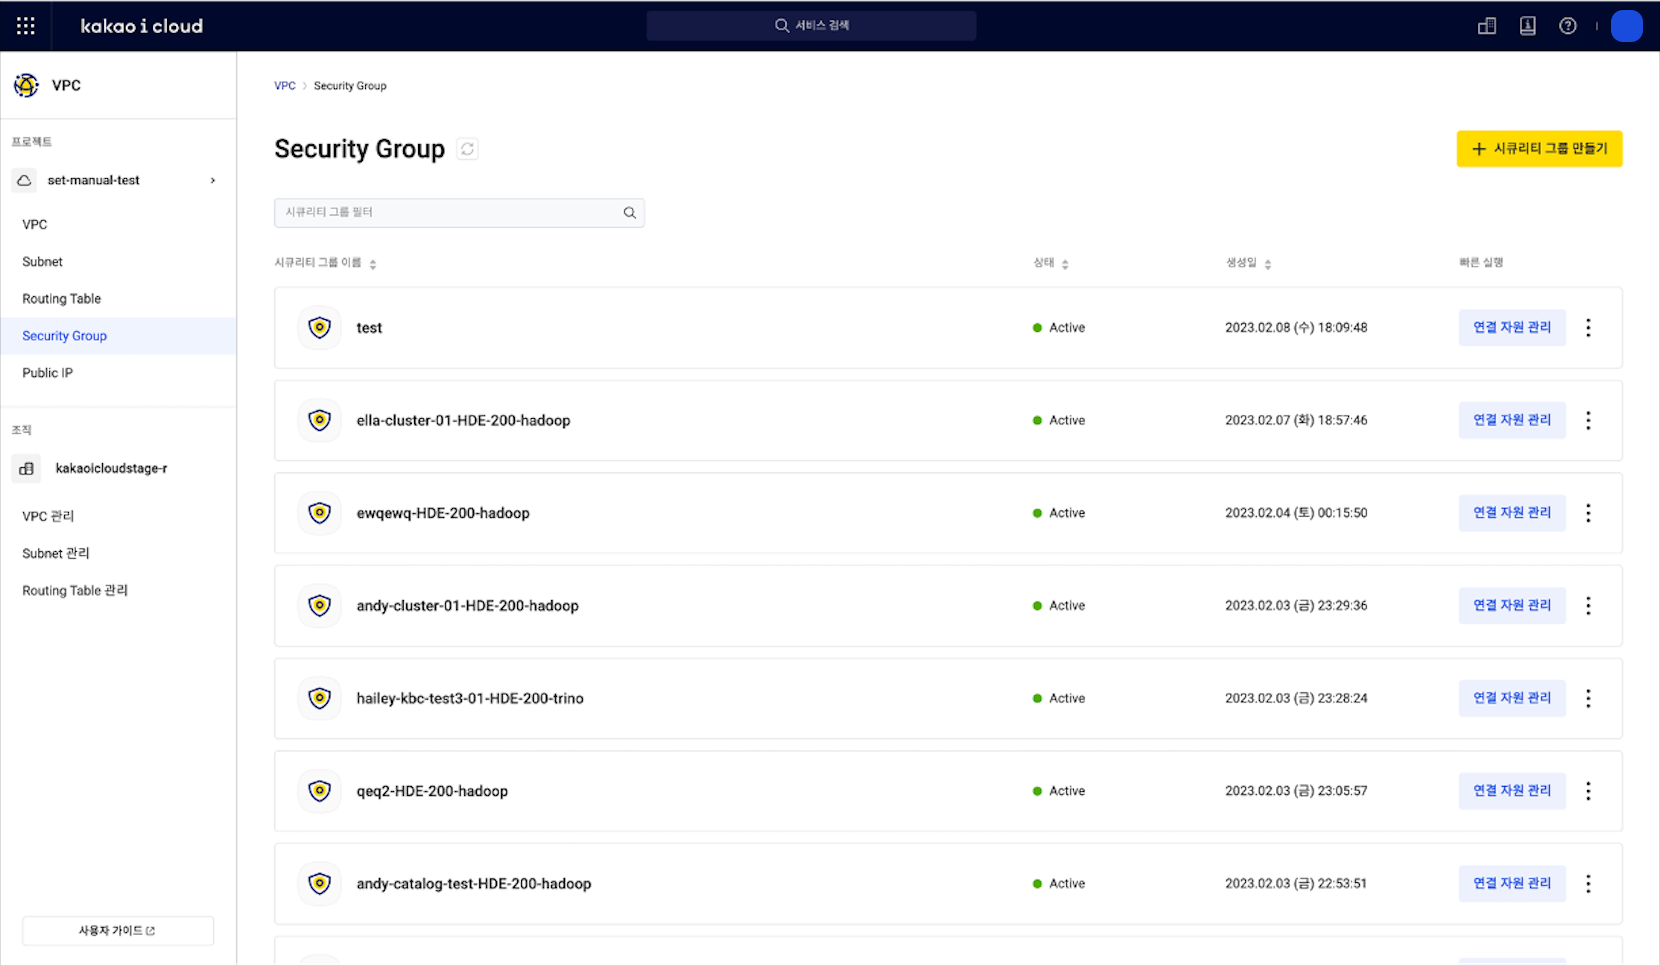
Task: Click the search magnifier in filter field
Action: [x=630, y=212]
